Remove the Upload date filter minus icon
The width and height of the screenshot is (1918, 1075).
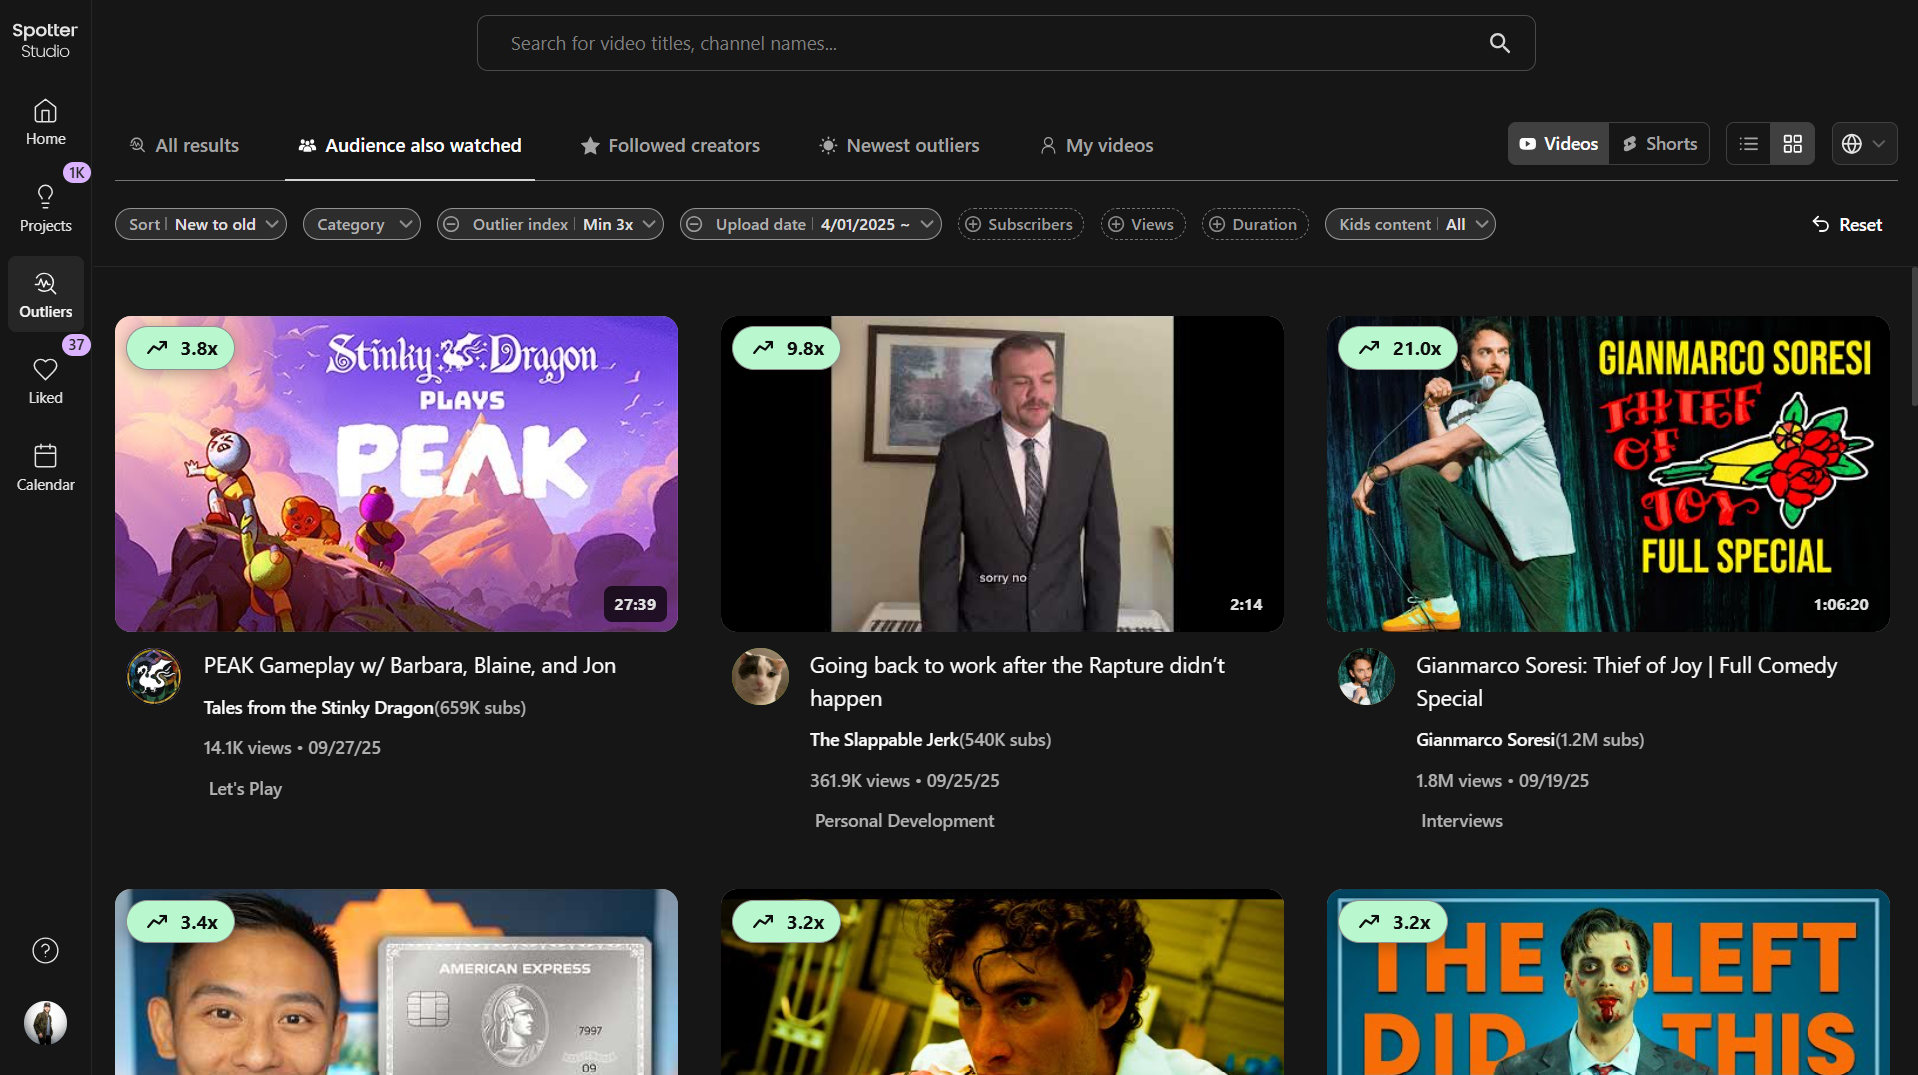(x=695, y=224)
